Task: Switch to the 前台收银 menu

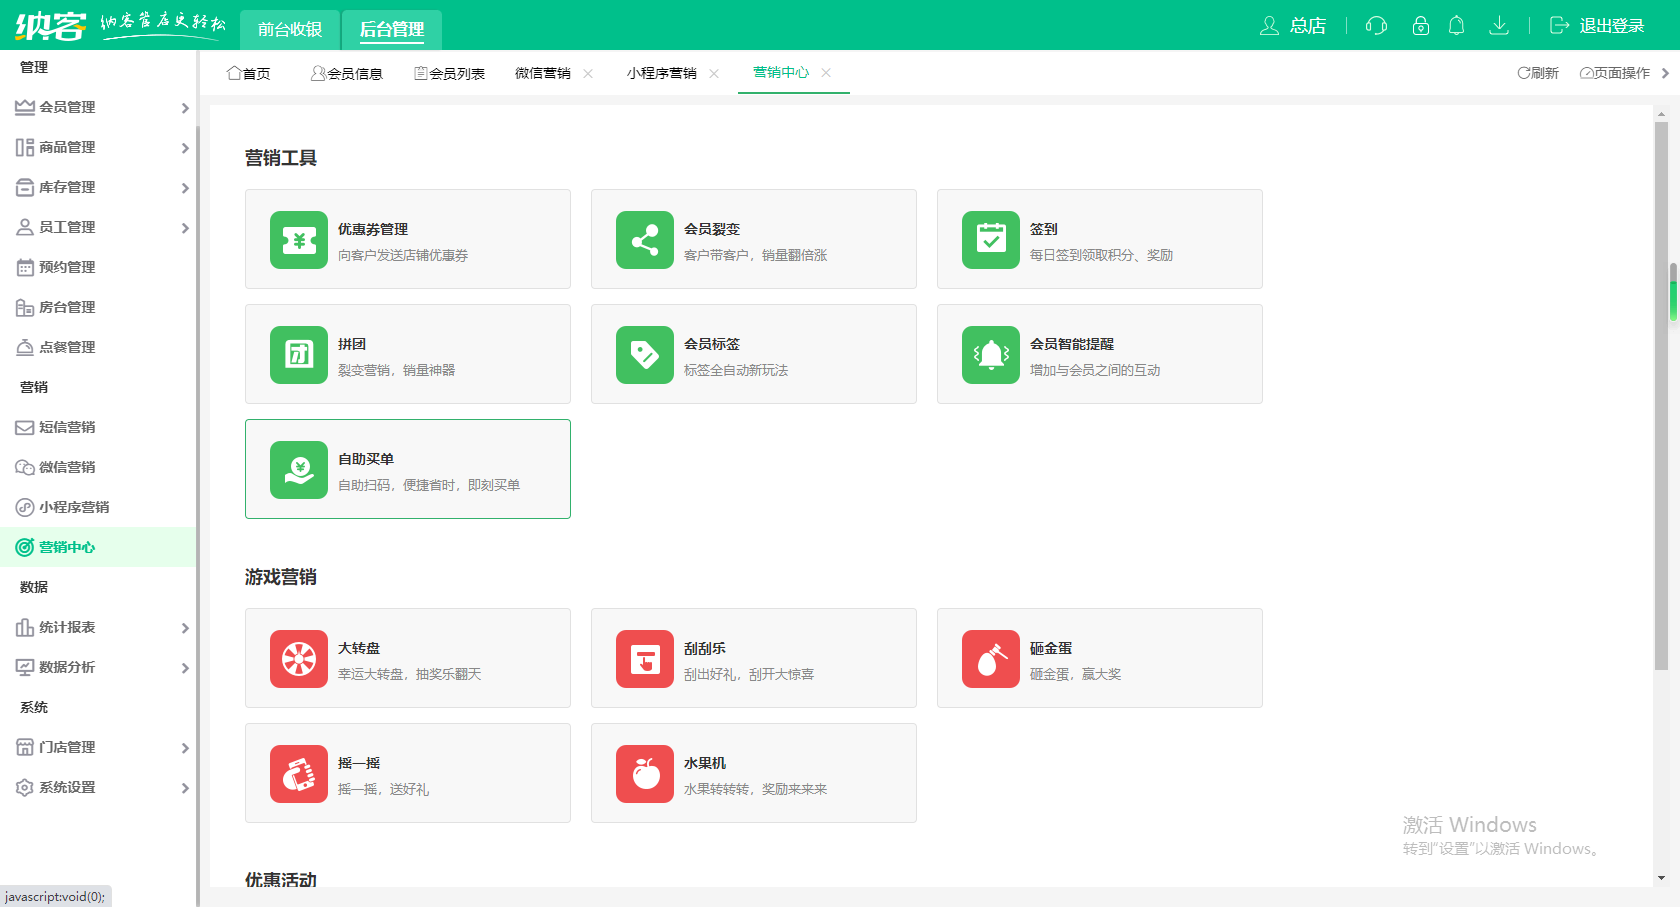Action: (x=289, y=29)
